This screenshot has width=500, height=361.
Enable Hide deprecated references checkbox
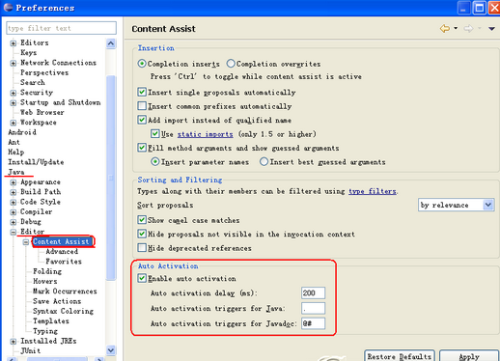(142, 248)
